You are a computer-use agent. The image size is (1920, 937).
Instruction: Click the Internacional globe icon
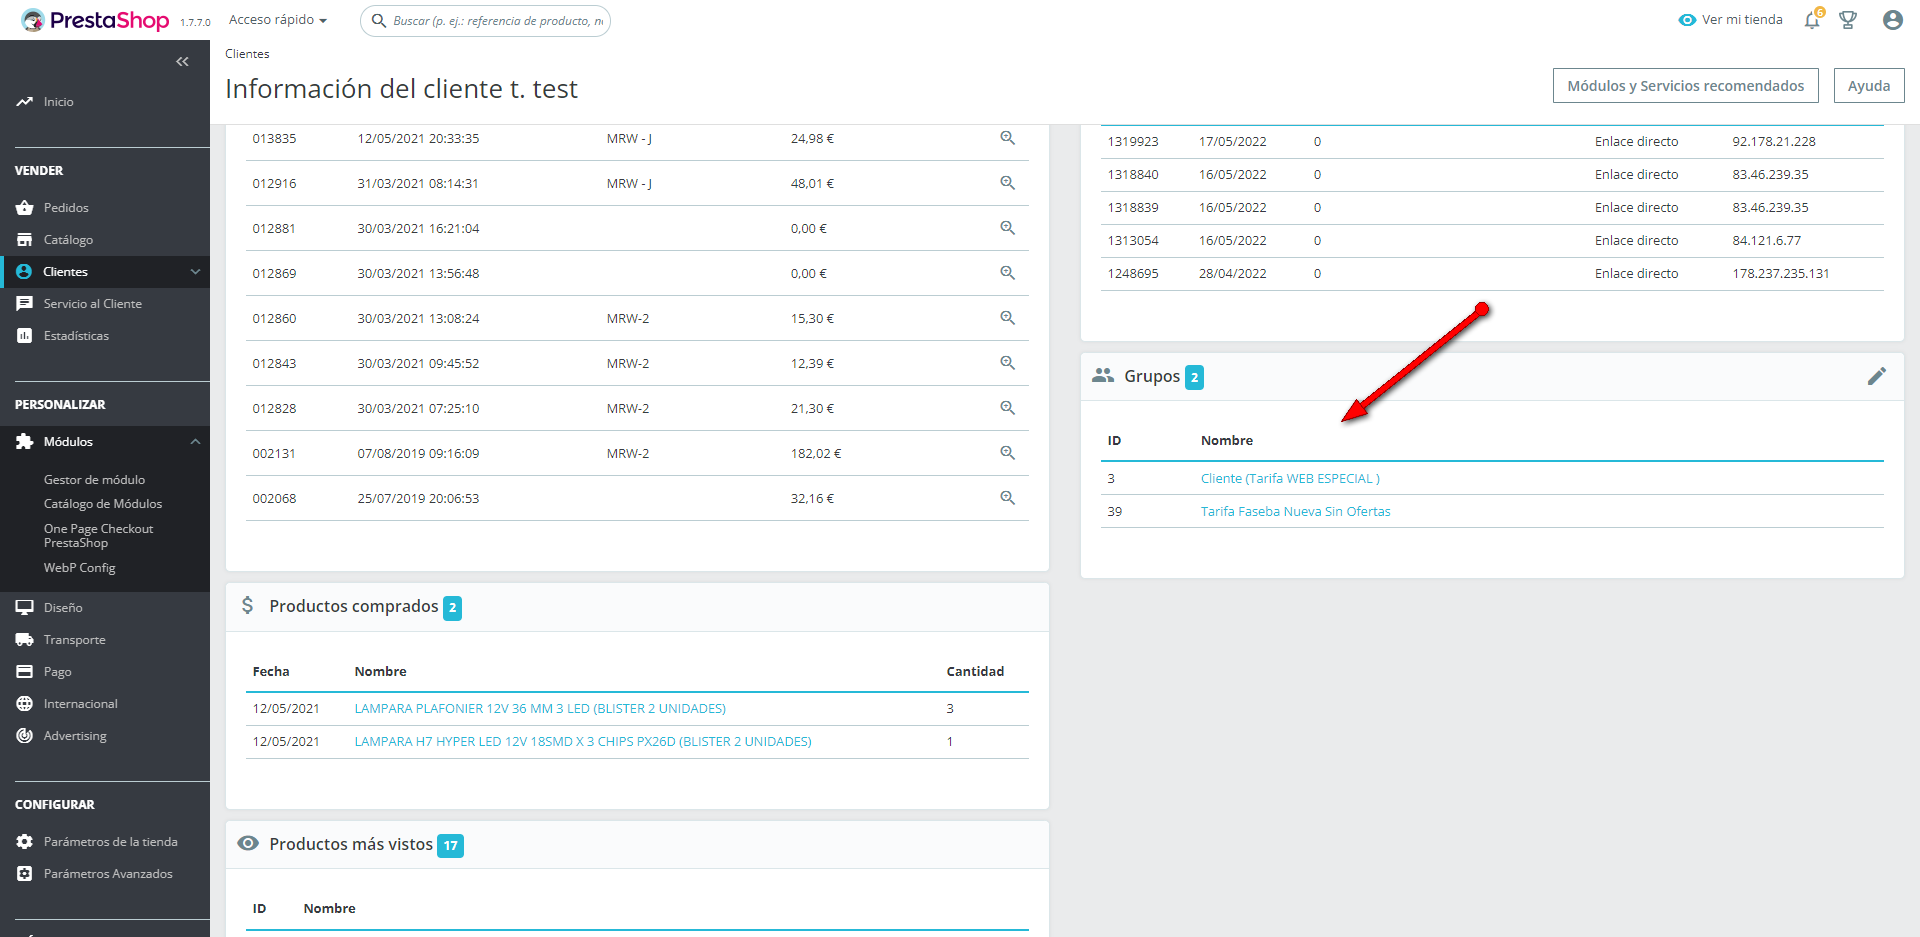[25, 703]
